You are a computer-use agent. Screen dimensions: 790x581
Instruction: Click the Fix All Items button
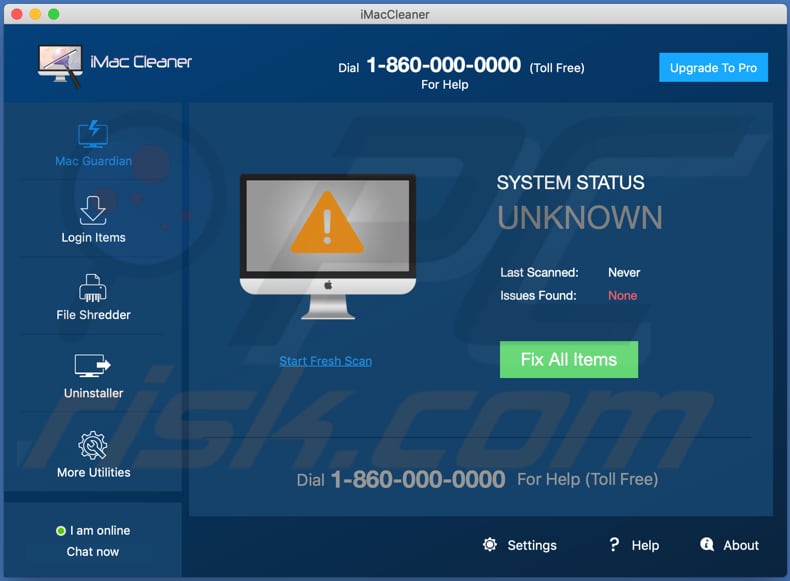pyautogui.click(x=569, y=360)
